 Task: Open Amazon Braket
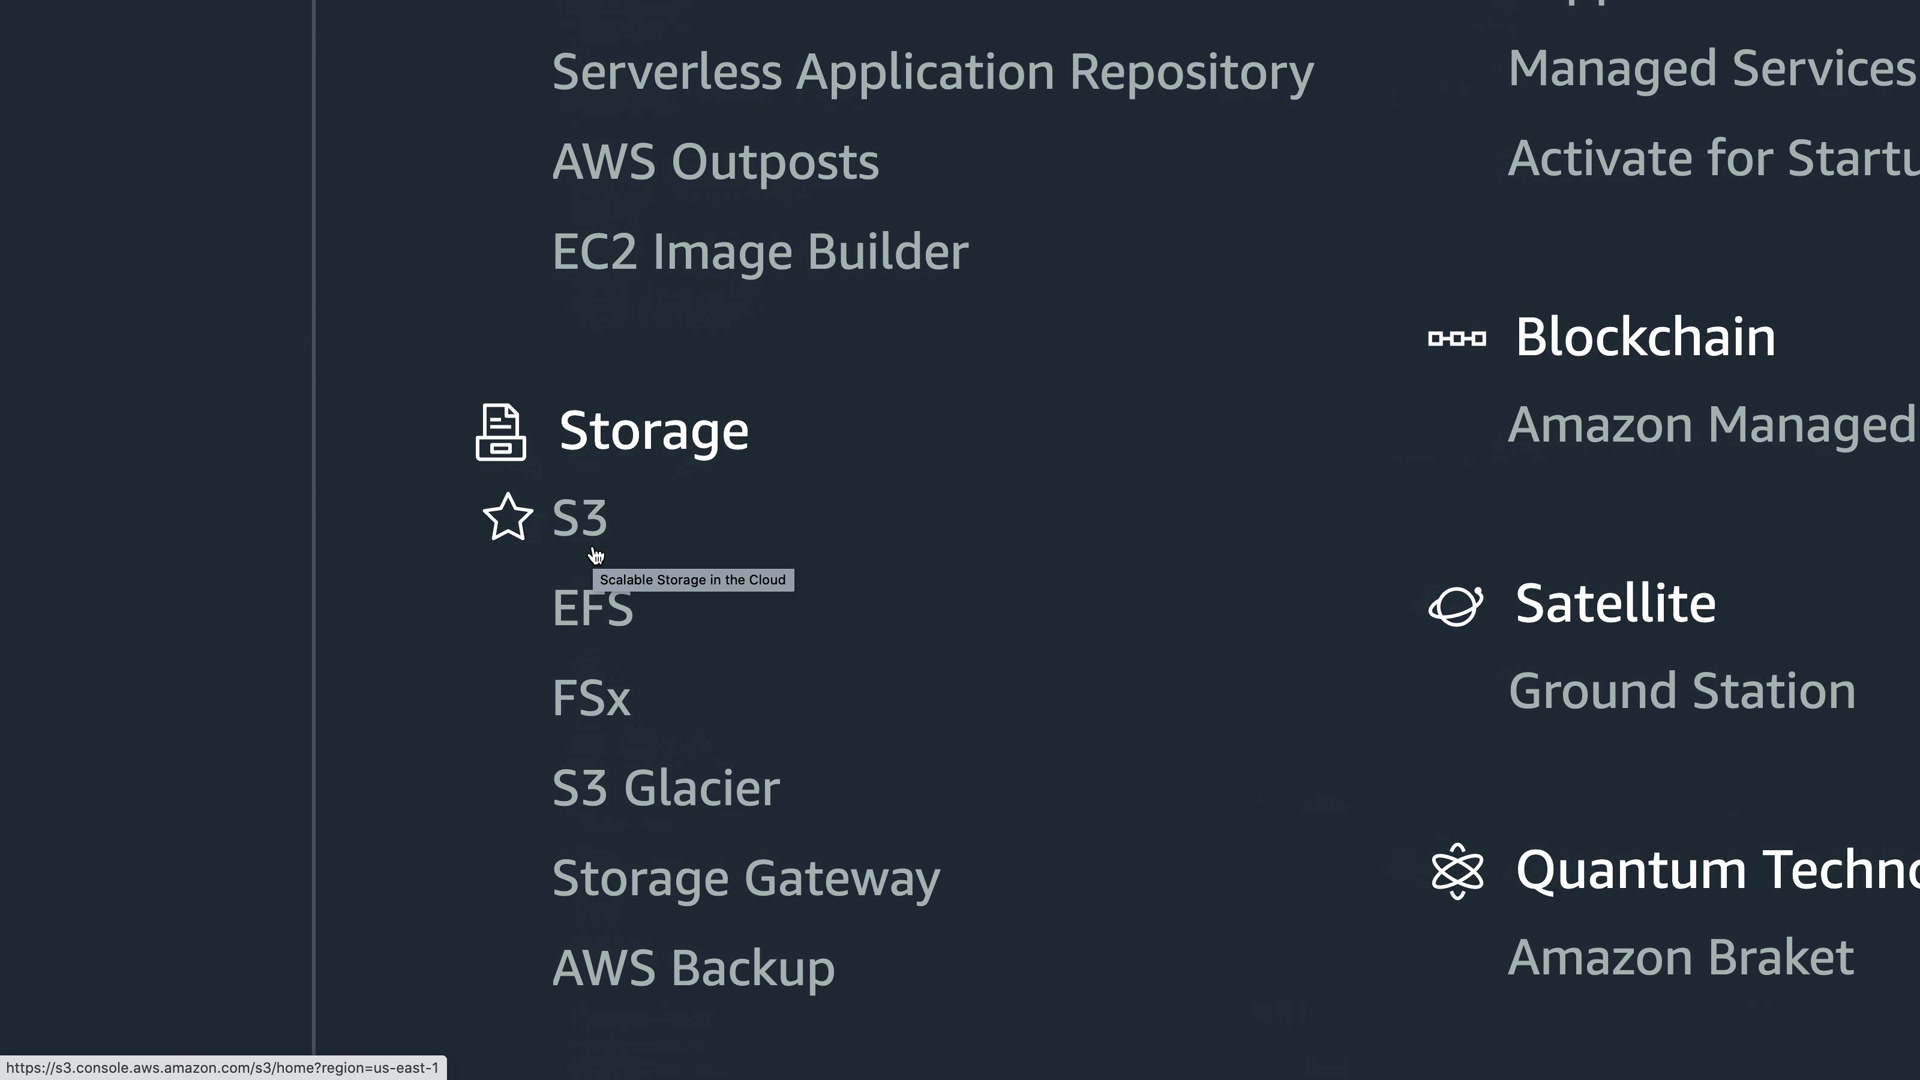[x=1680, y=958]
